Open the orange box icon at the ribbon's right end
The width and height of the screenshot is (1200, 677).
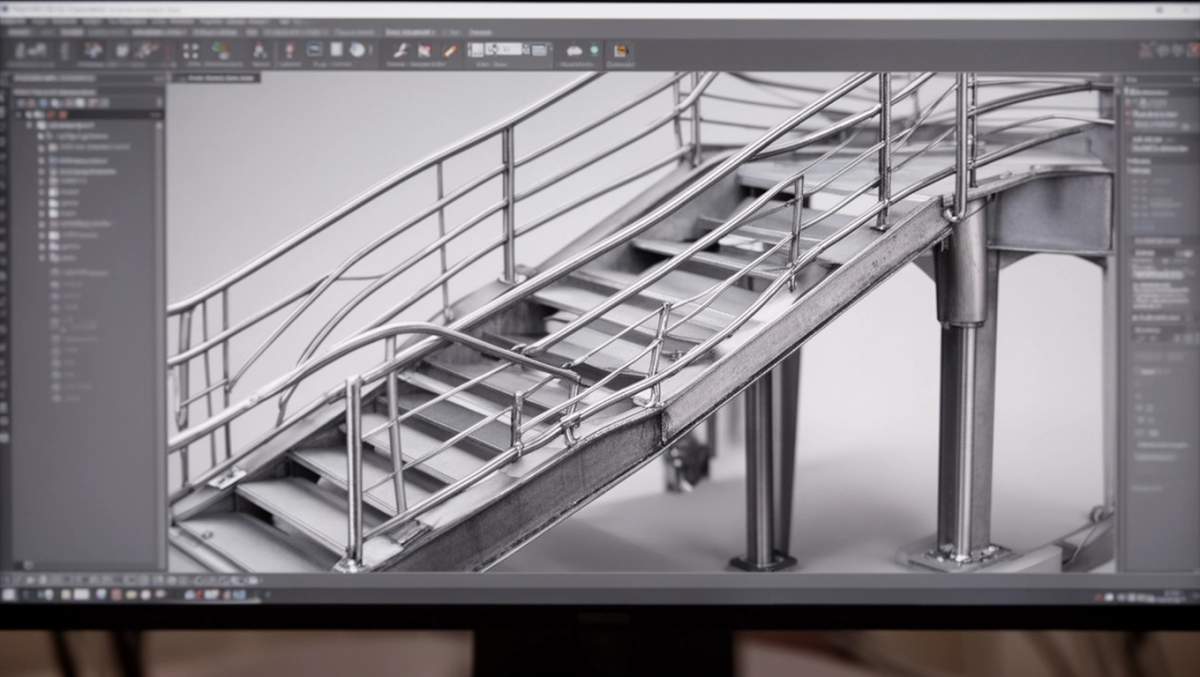tap(621, 50)
